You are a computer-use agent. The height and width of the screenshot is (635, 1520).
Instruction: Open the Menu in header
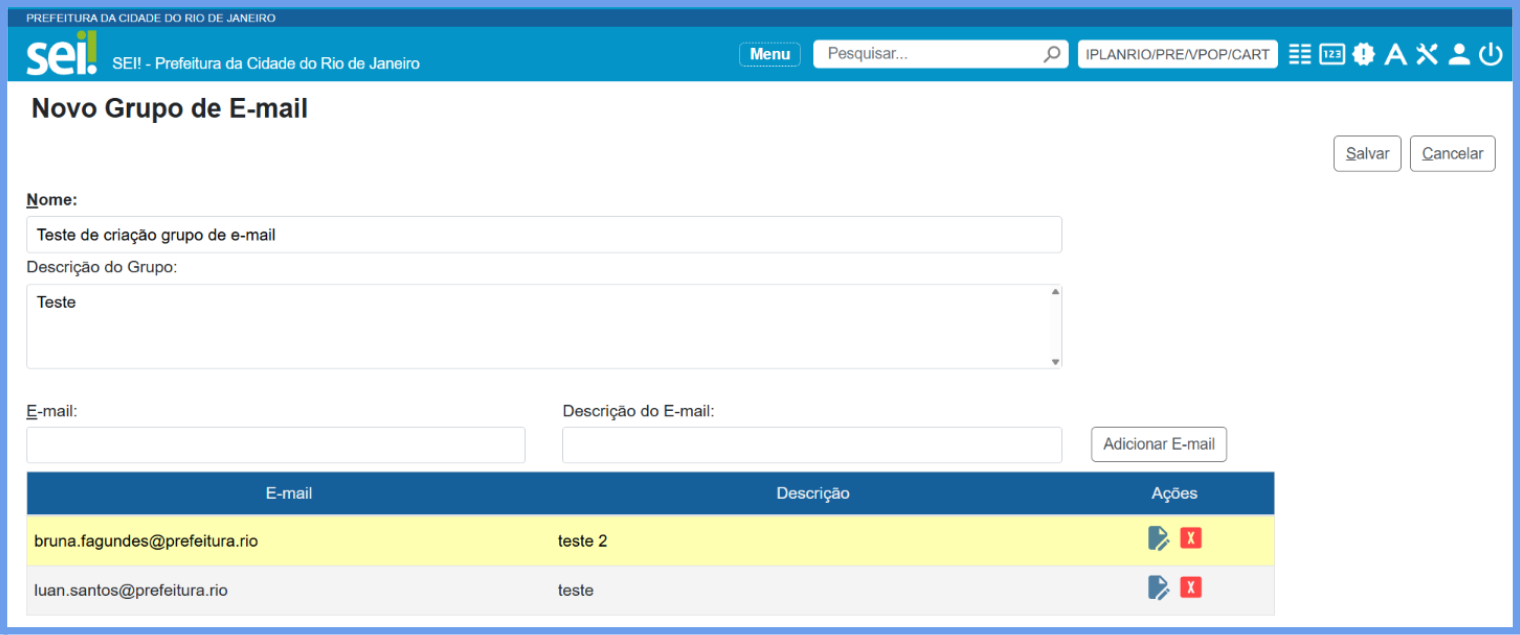click(769, 54)
